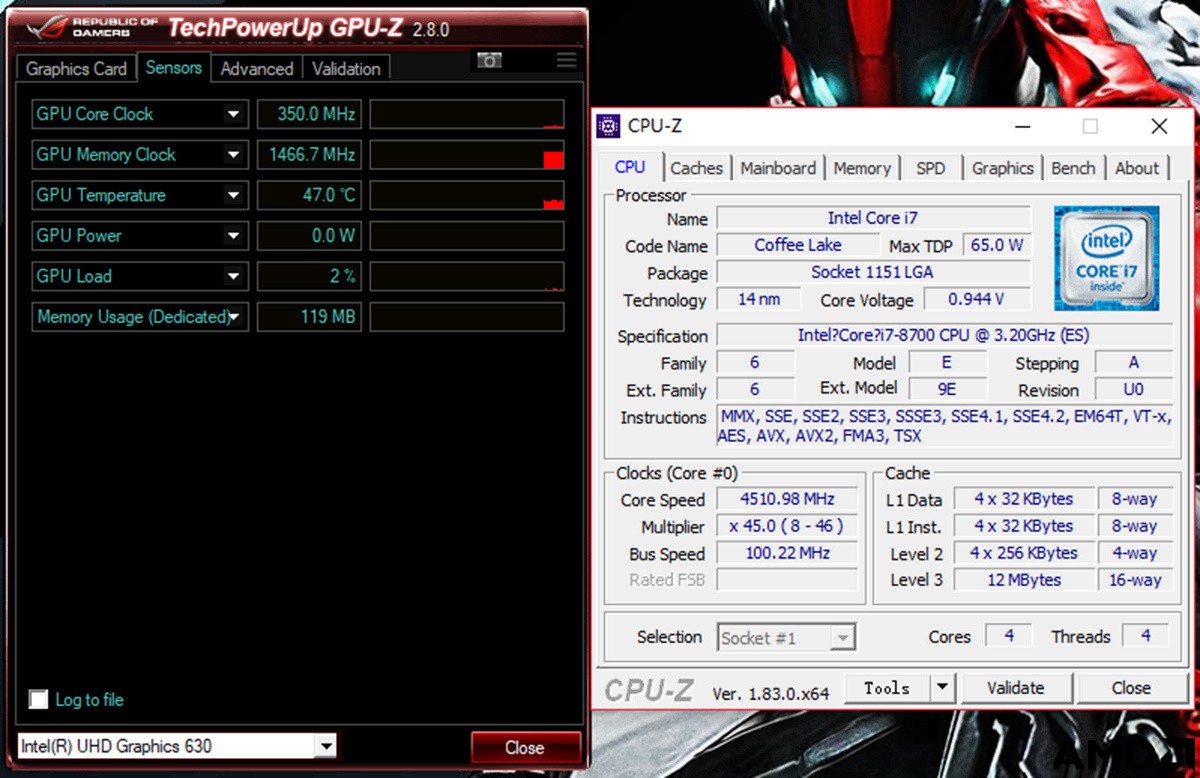Image resolution: width=1200 pixels, height=778 pixels.
Task: Switch to the Caches tab in CPU-Z
Action: pos(697,168)
